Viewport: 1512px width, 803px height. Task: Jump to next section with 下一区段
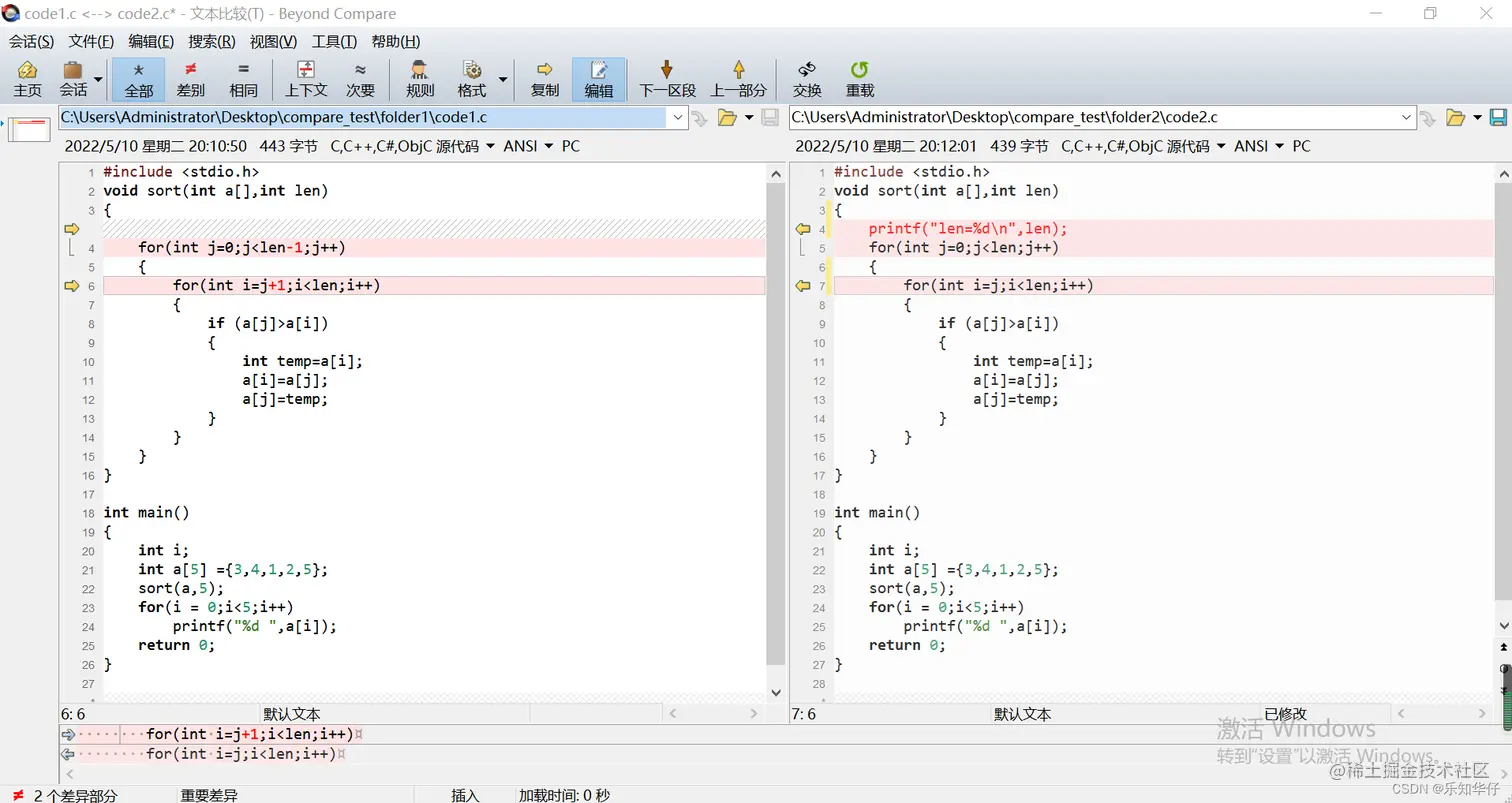coord(667,79)
